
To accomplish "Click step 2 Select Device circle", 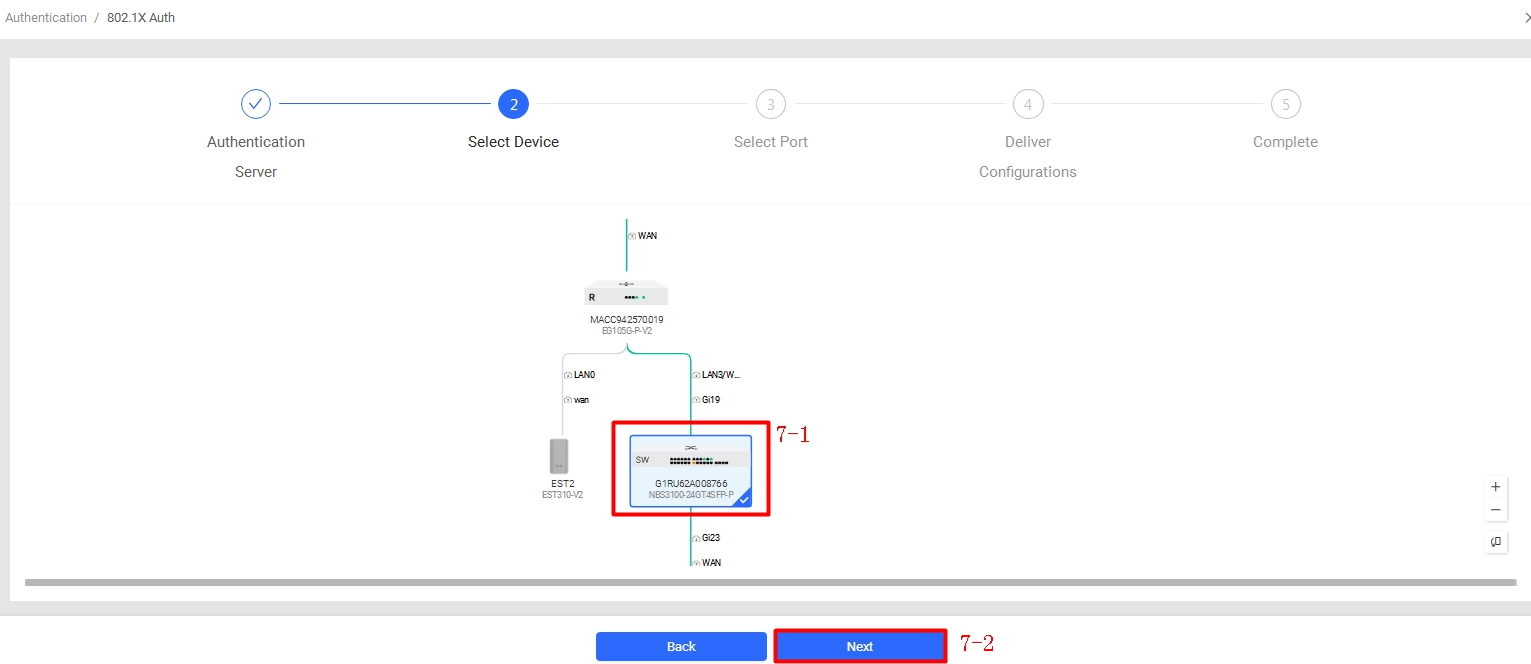I will point(513,104).
